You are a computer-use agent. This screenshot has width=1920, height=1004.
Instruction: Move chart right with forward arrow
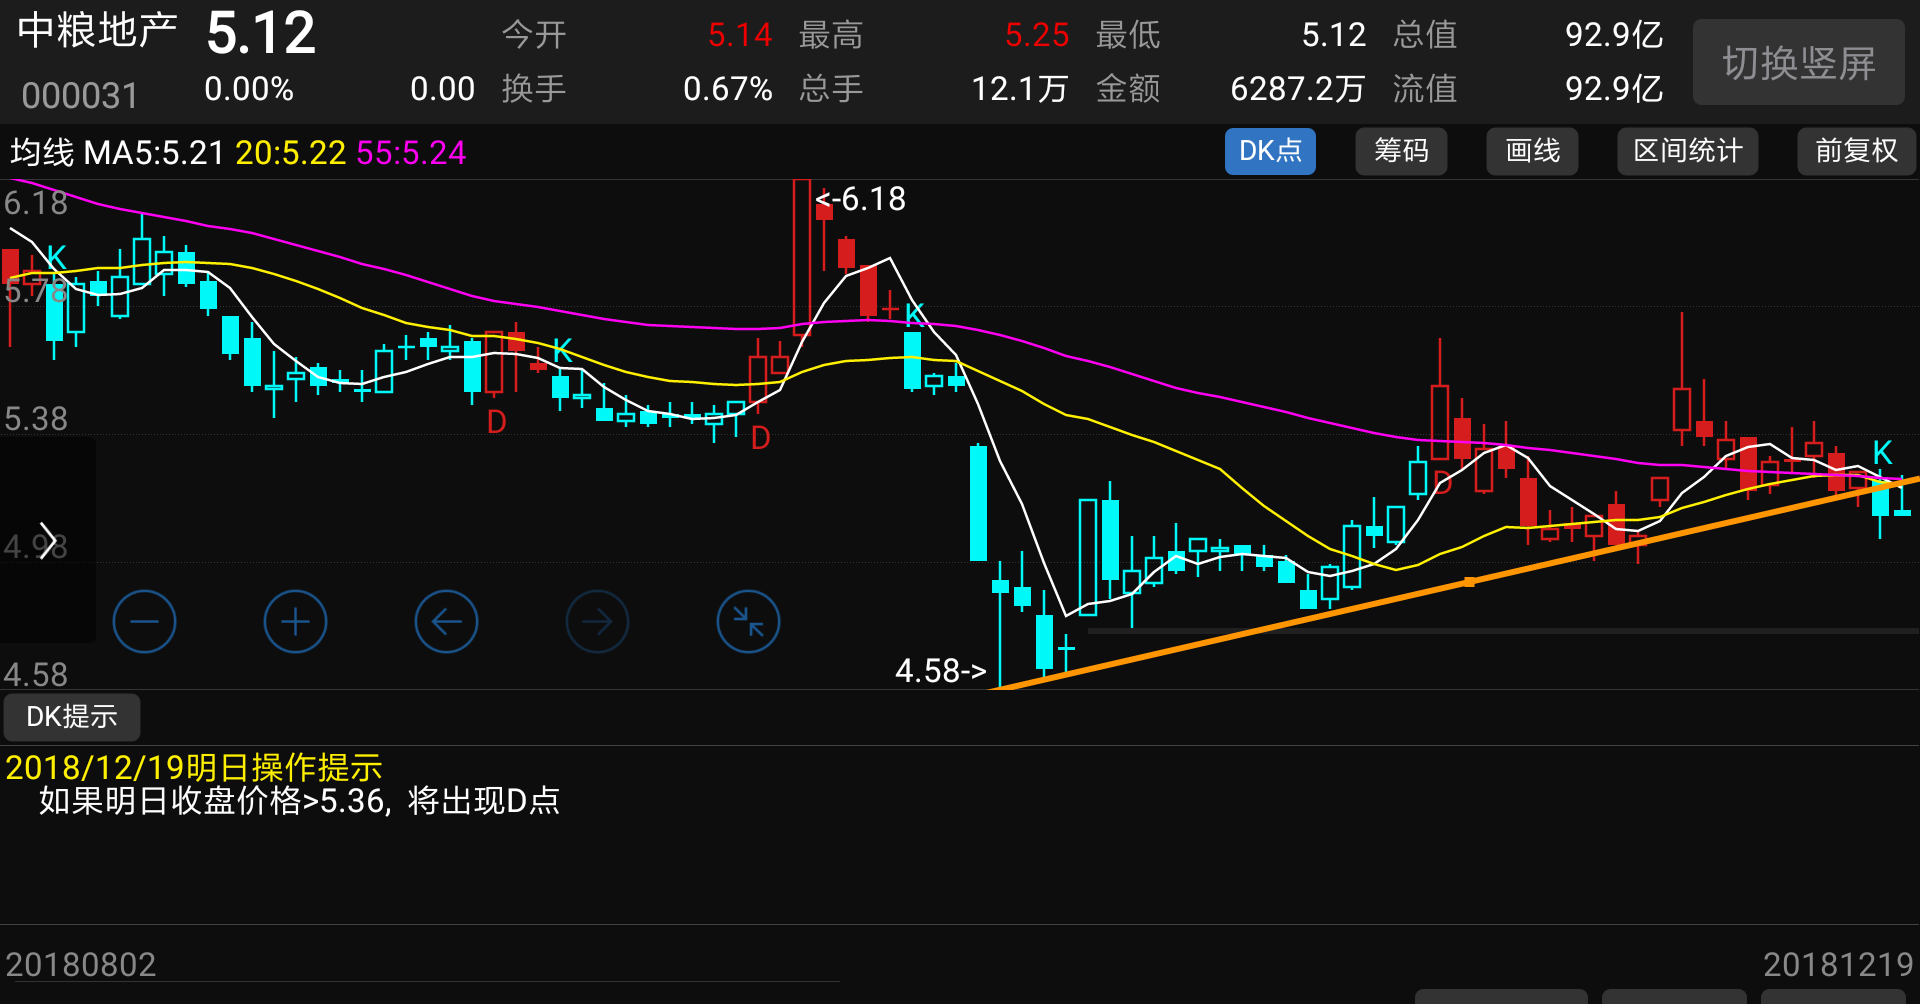[x=597, y=622]
